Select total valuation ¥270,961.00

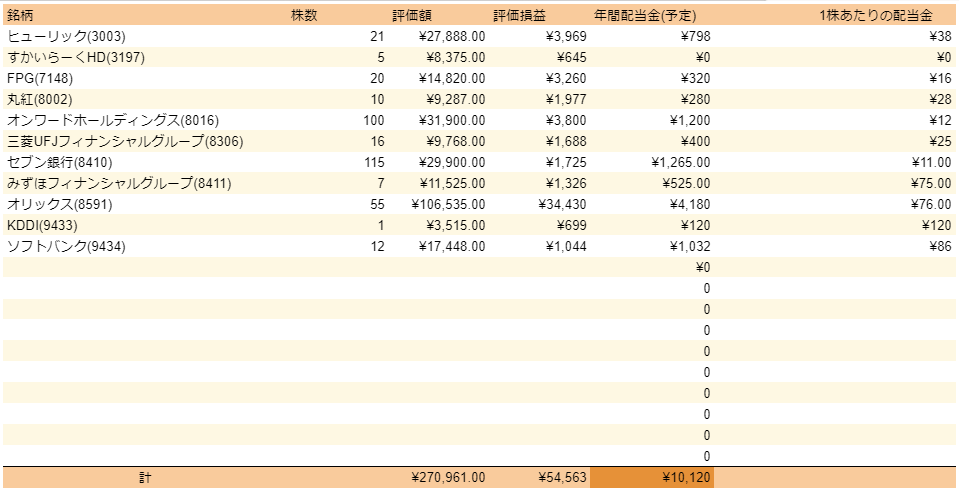449,478
